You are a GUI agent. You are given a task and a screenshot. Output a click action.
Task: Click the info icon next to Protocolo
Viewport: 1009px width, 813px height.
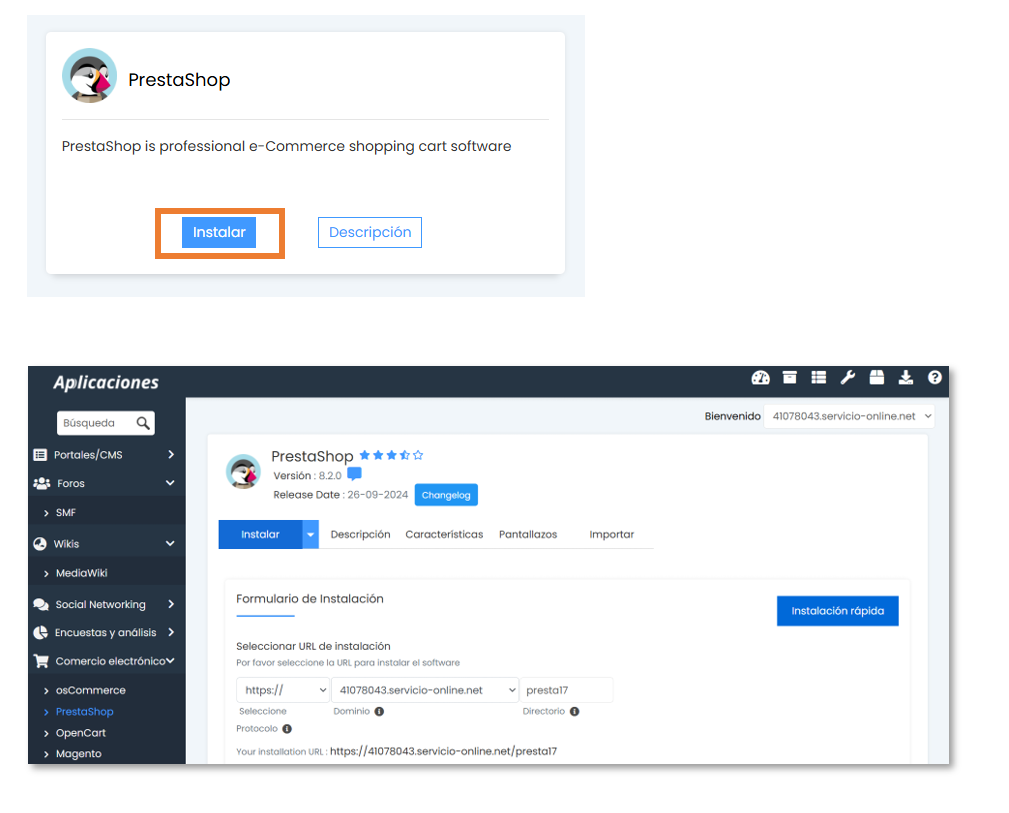pos(287,729)
